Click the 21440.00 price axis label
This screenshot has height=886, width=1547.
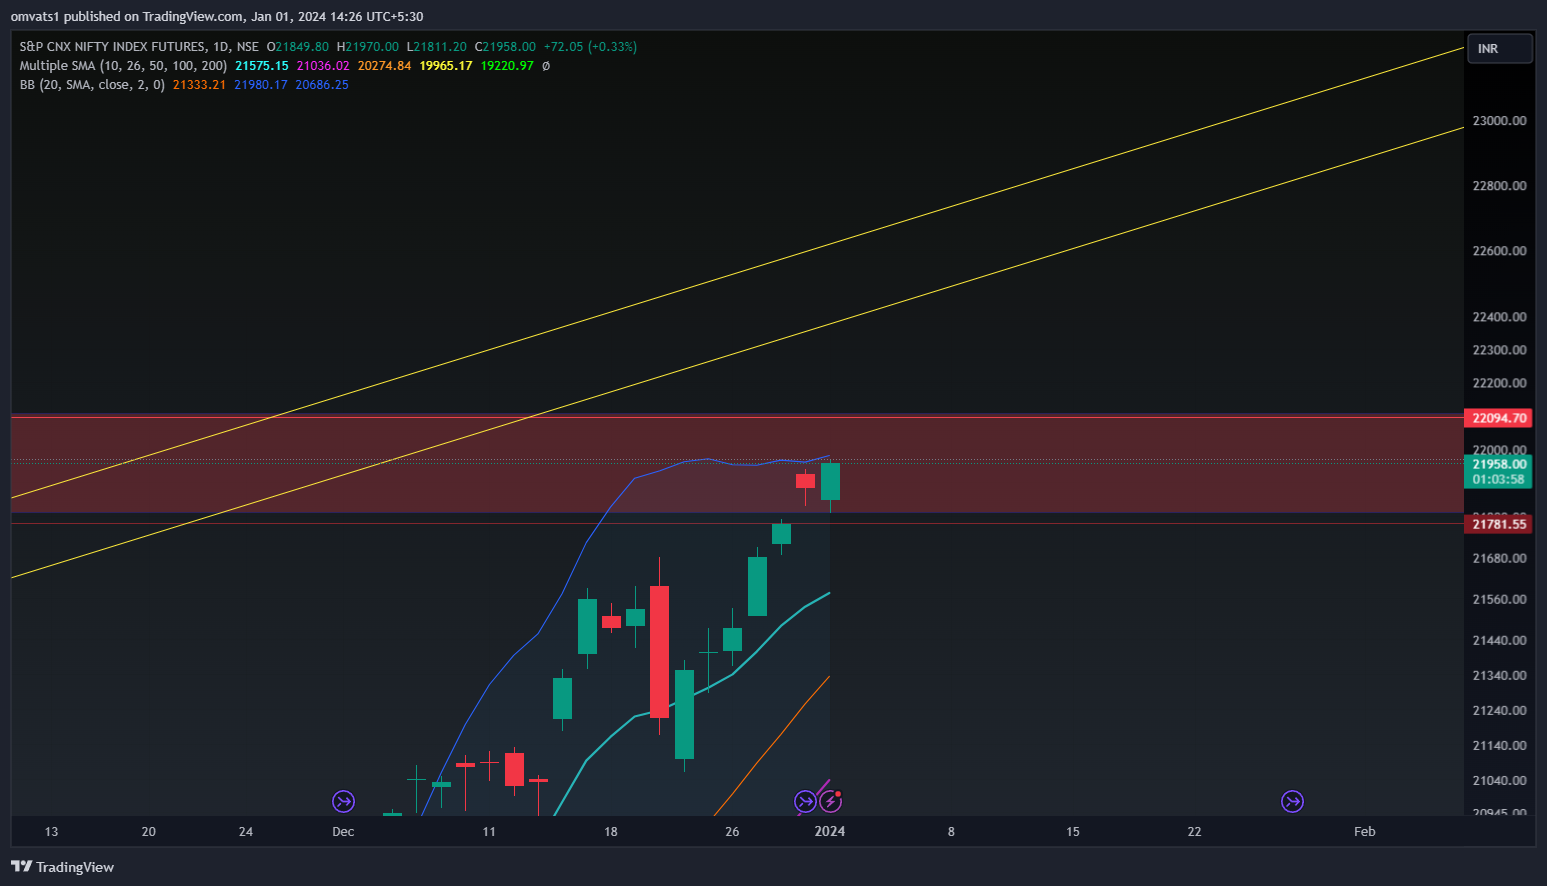(1499, 640)
